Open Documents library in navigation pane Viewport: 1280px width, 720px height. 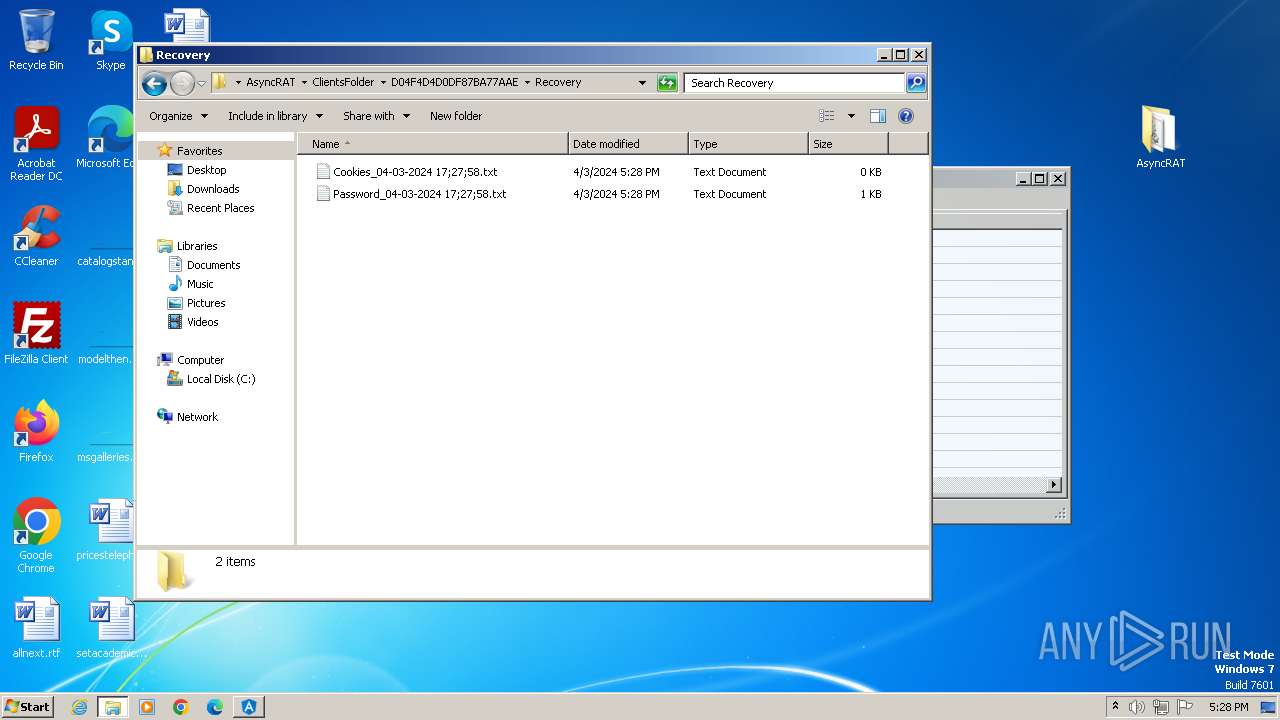213,265
